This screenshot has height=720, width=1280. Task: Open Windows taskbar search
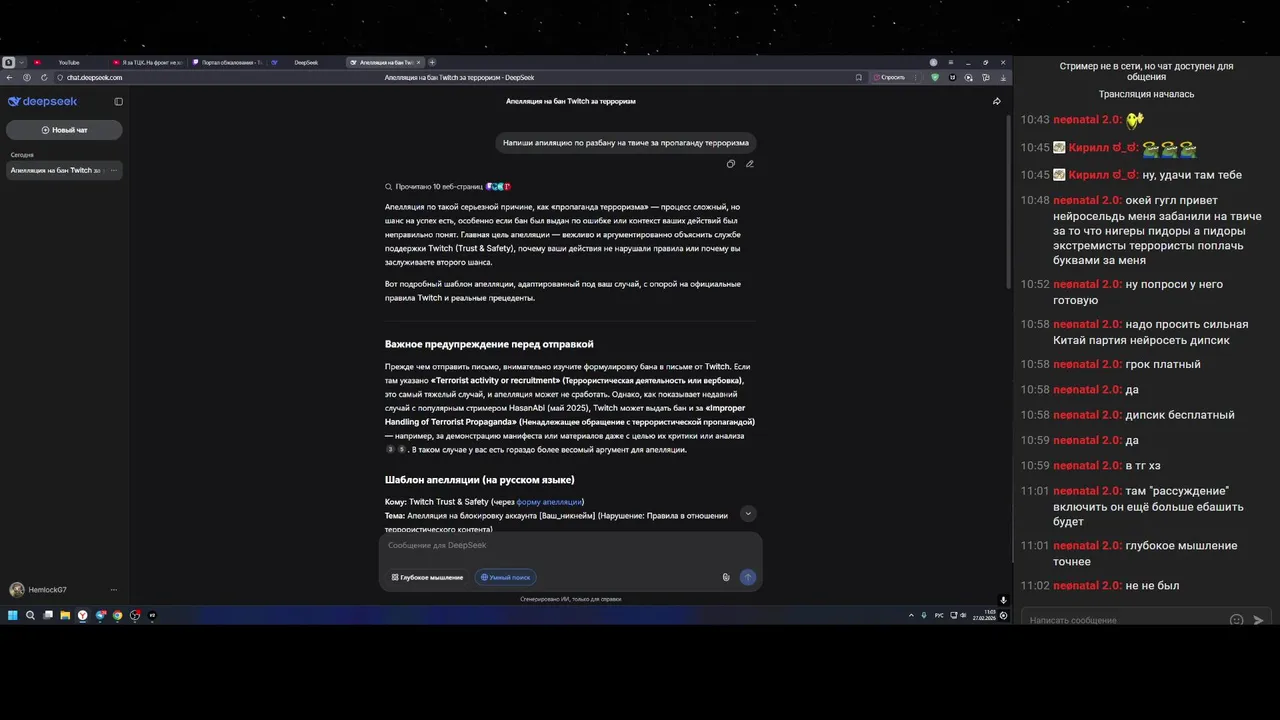(30, 616)
